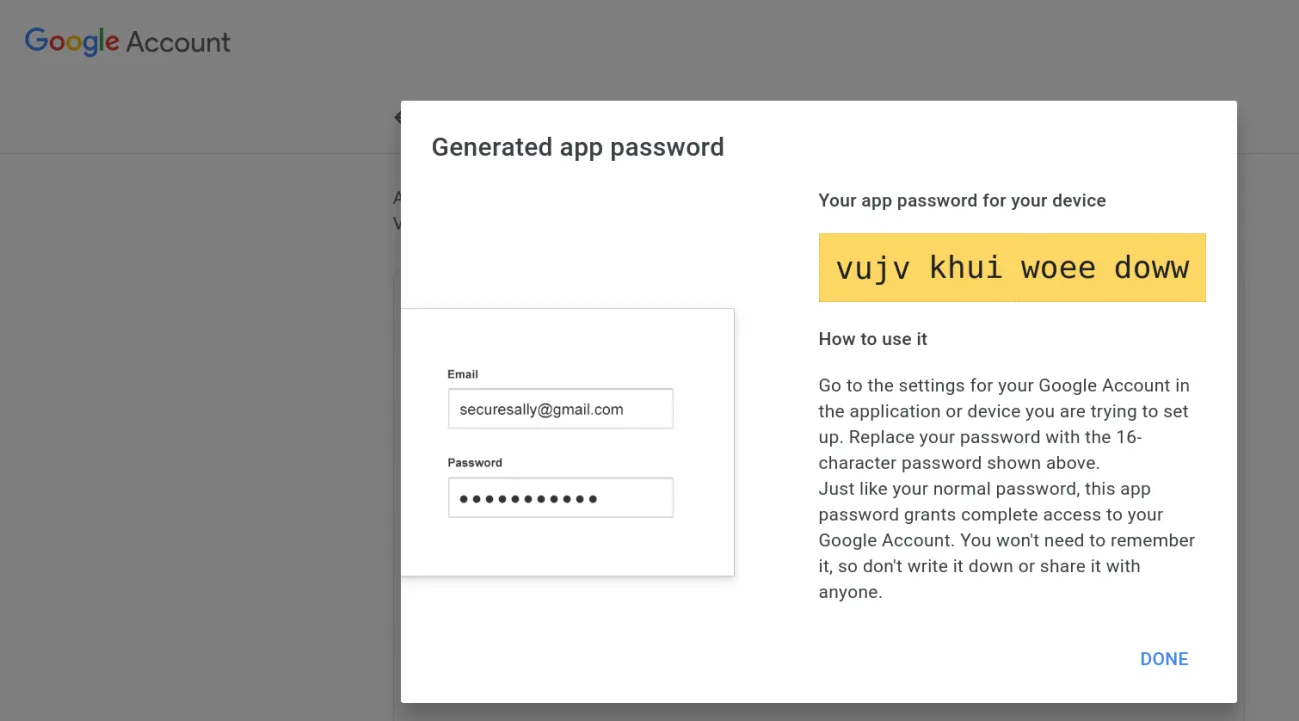Click the usage instructions paragraph
This screenshot has width=1299, height=721.
pos(1006,489)
